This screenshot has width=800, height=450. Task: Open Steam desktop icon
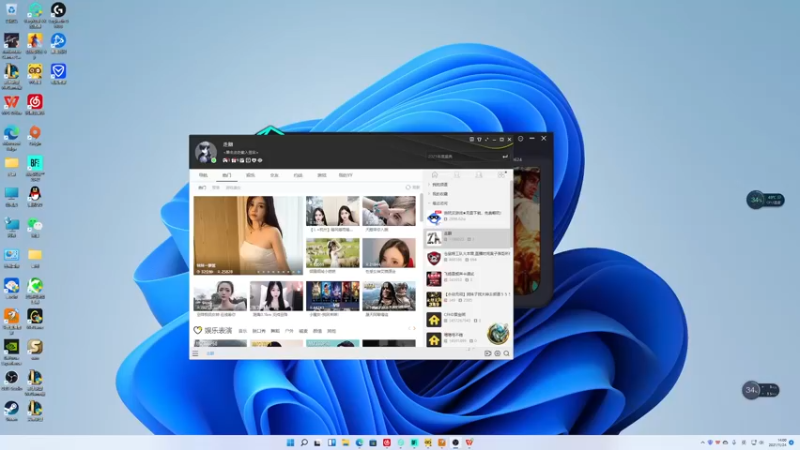[x=11, y=411]
